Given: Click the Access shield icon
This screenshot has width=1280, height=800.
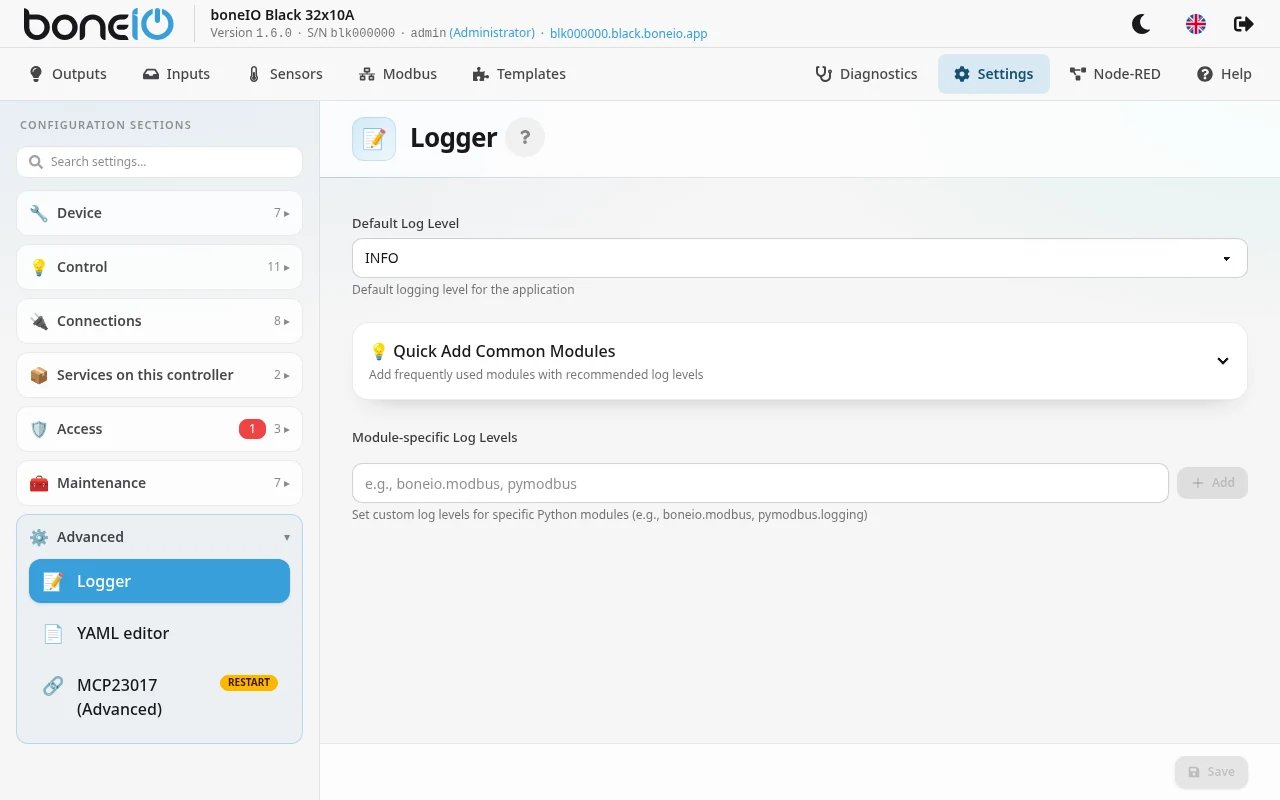Looking at the screenshot, I should click(39, 429).
